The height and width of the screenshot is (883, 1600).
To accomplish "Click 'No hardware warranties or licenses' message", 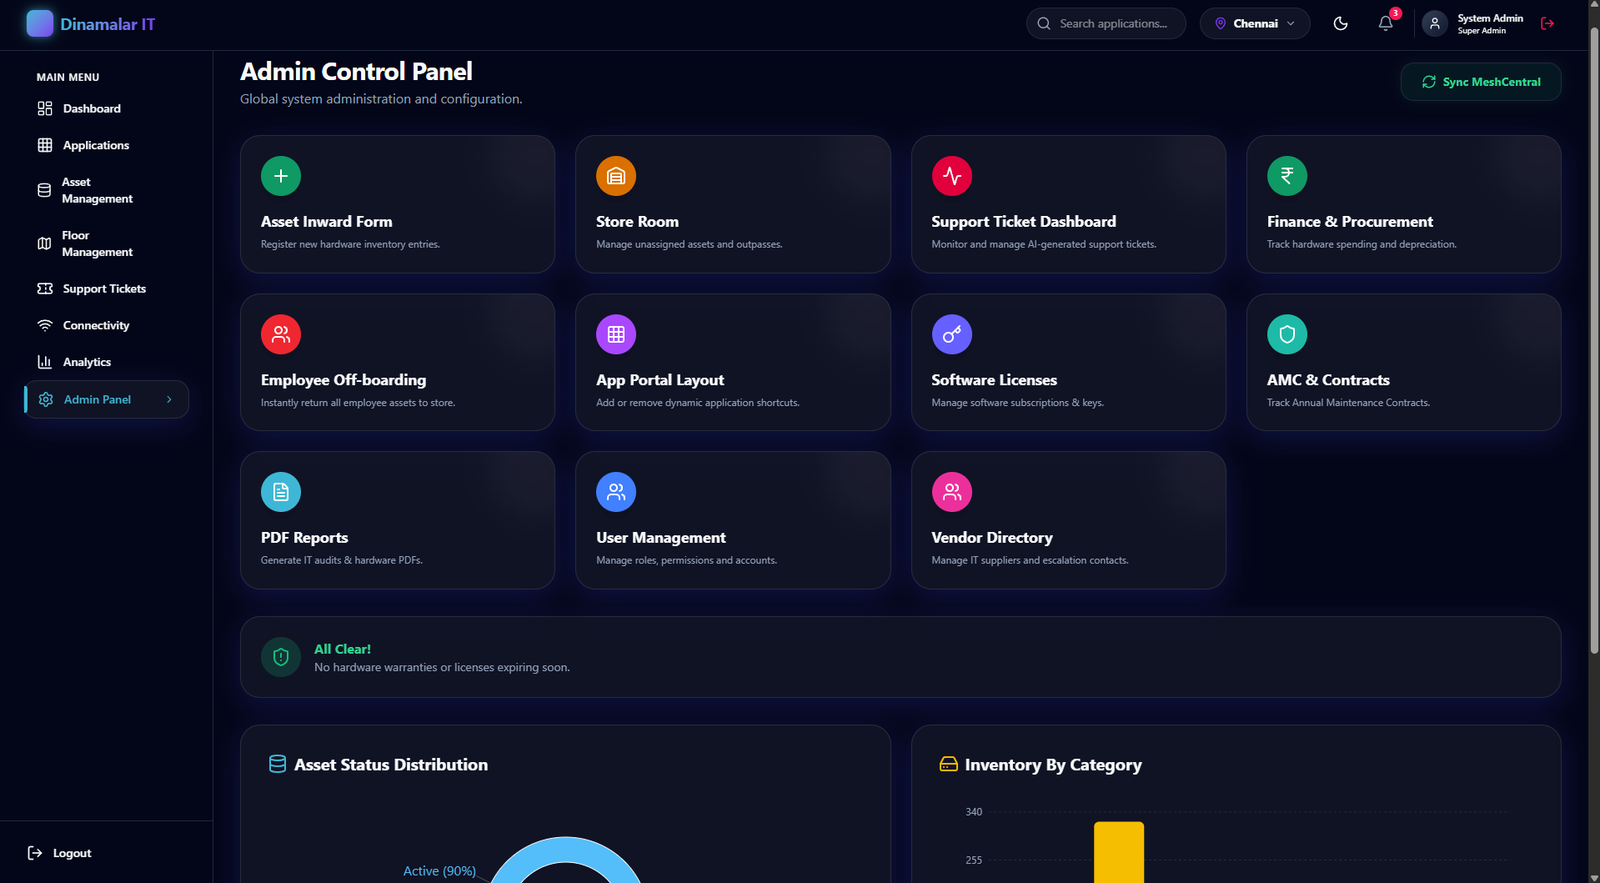I will 442,667.
